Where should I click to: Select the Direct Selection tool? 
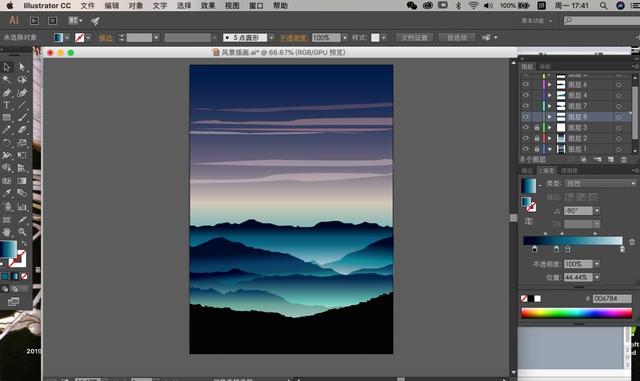pyautogui.click(x=22, y=67)
